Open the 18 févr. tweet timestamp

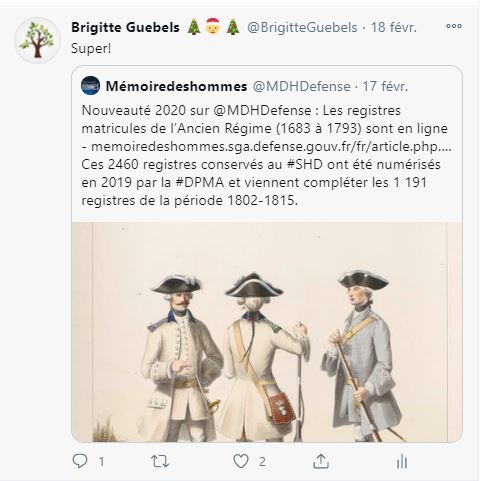pos(394,27)
